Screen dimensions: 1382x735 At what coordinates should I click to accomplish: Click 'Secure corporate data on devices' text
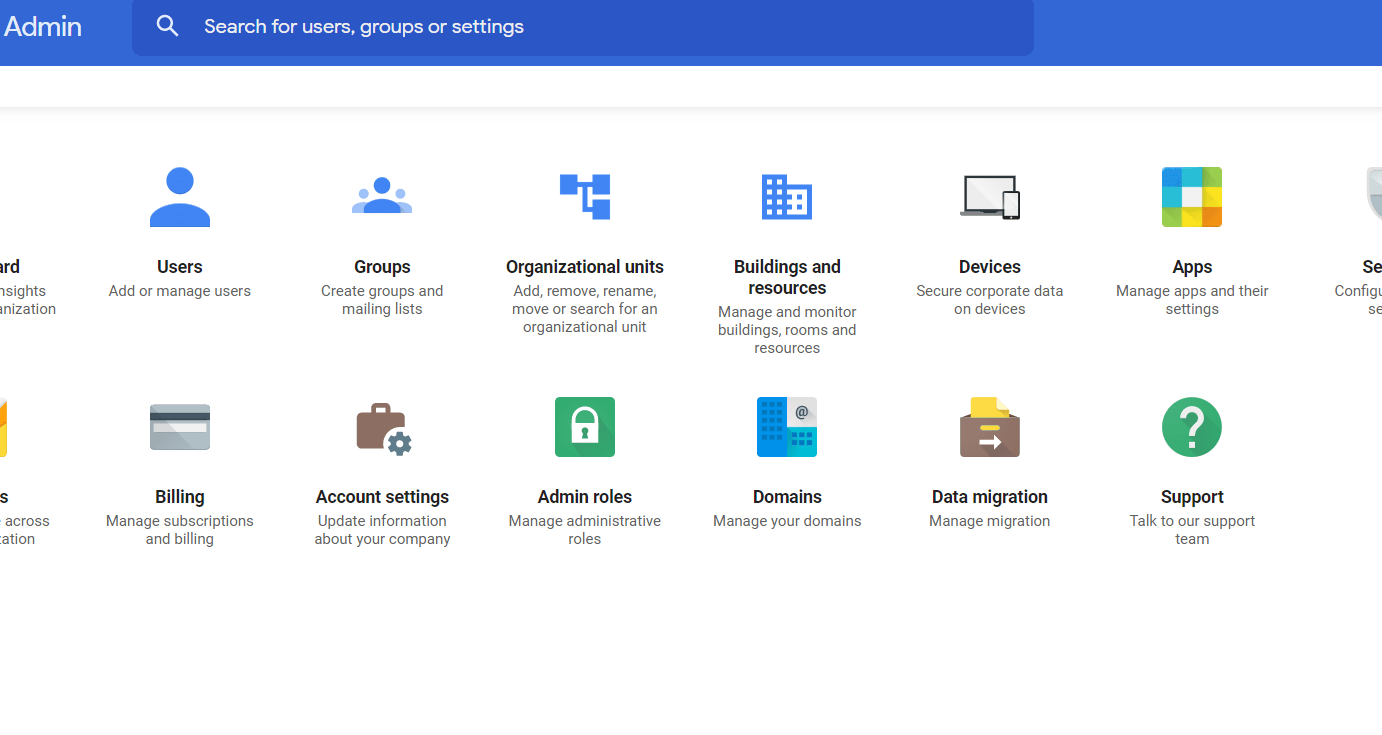coord(990,300)
